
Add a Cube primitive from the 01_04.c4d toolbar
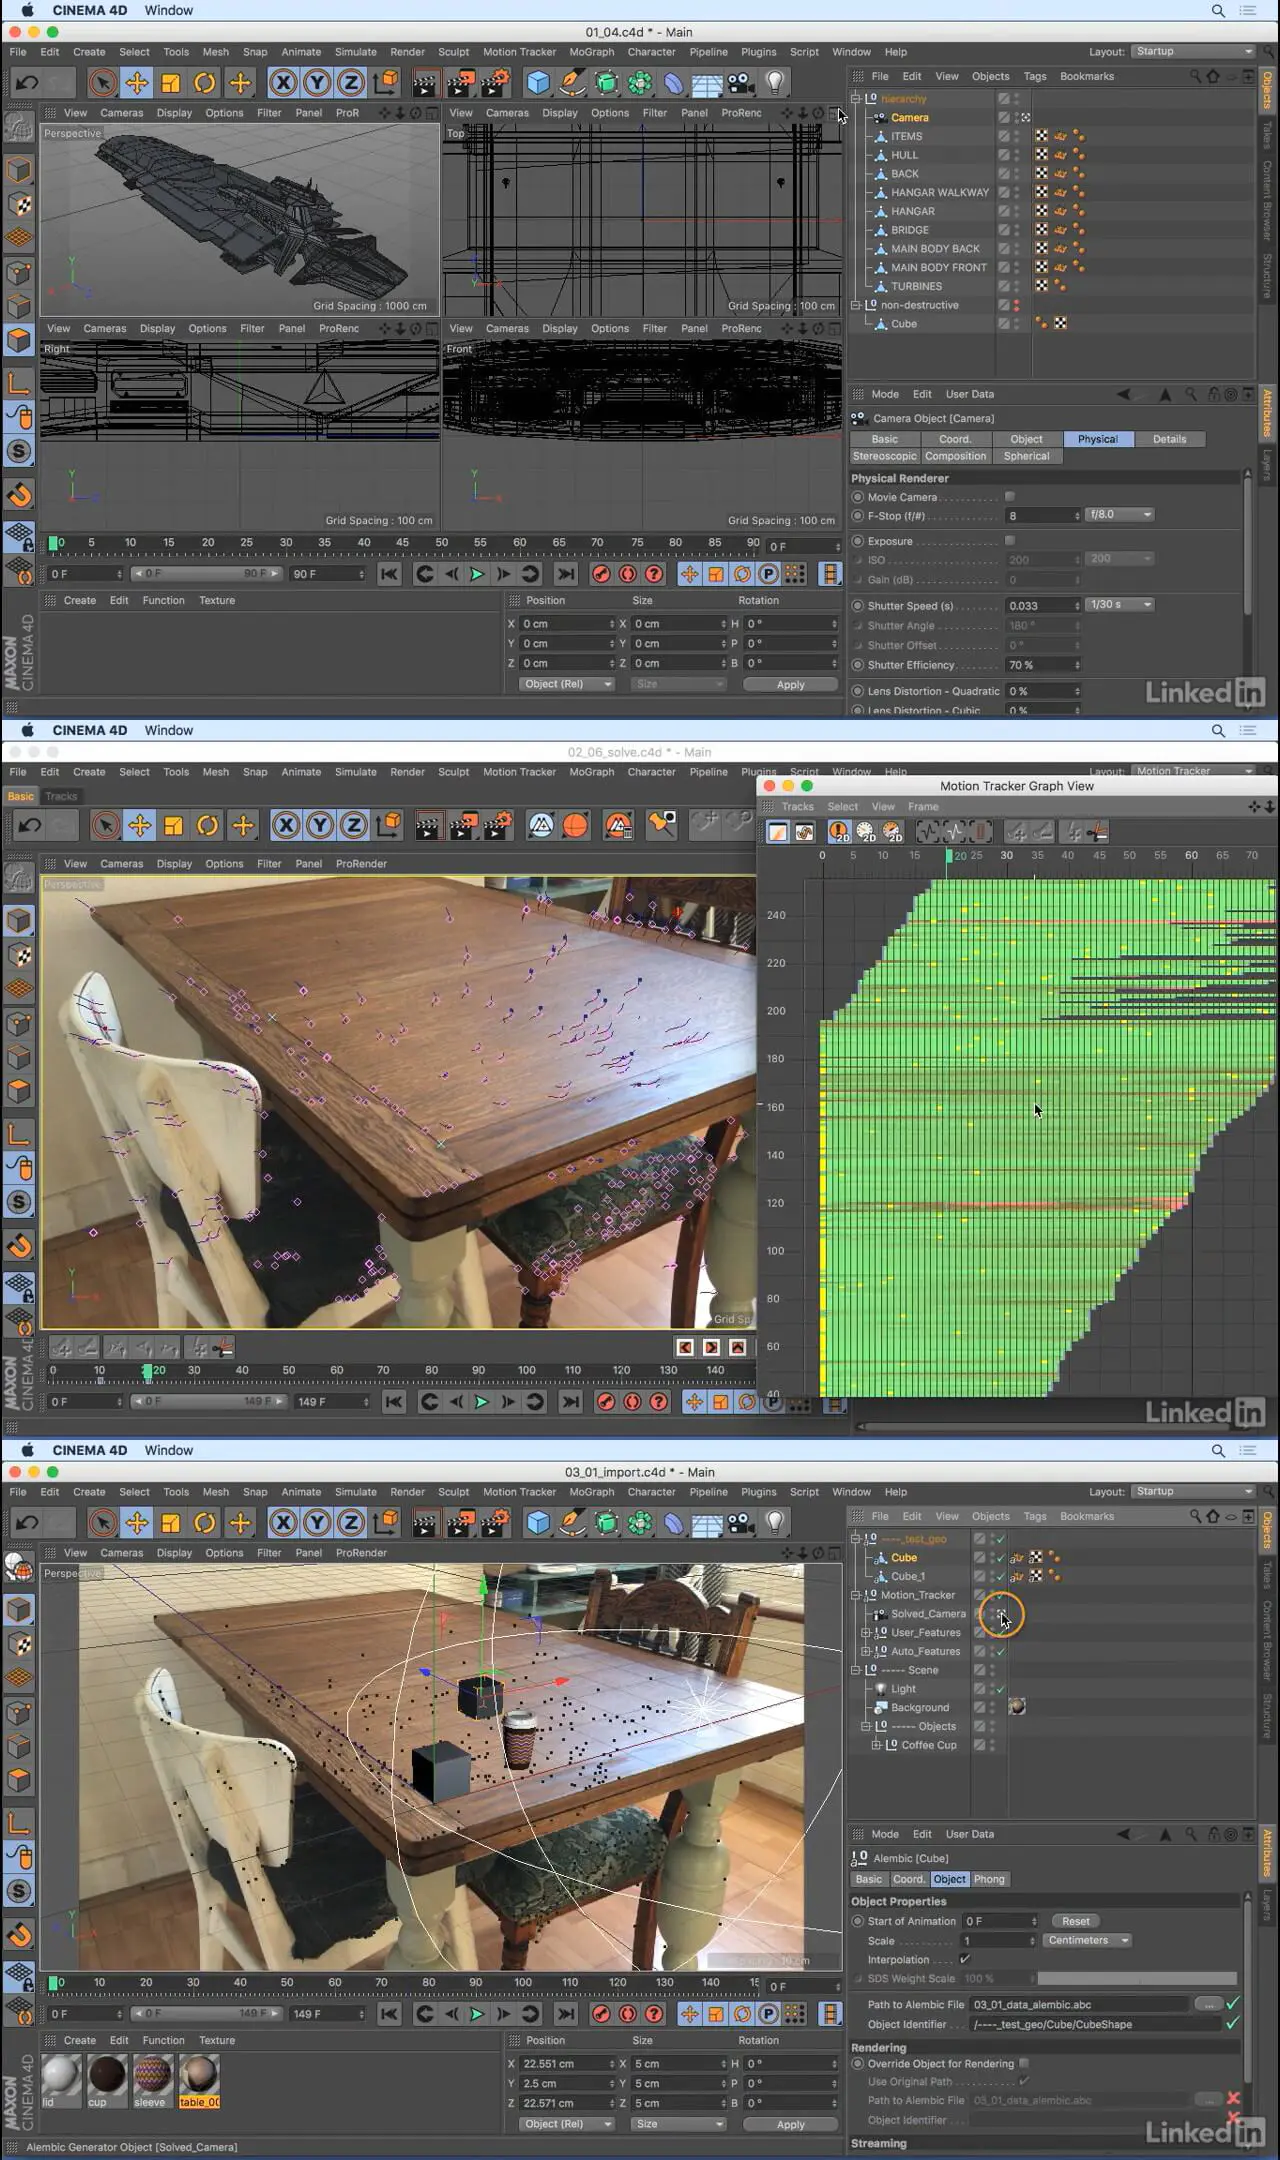point(538,82)
